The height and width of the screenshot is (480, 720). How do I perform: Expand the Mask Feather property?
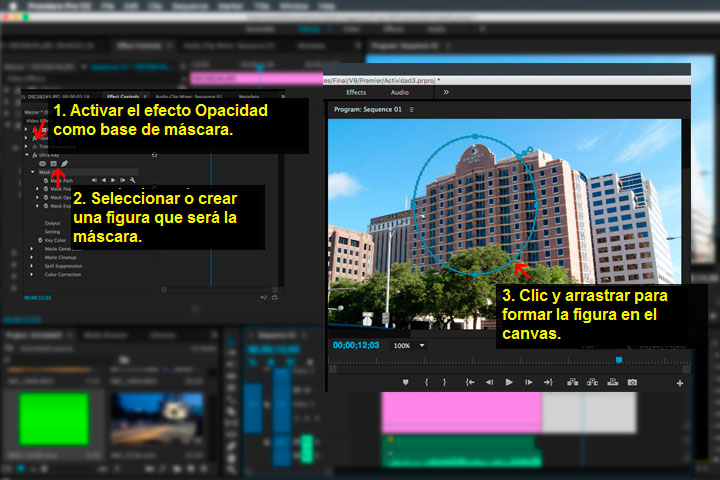pos(37,189)
